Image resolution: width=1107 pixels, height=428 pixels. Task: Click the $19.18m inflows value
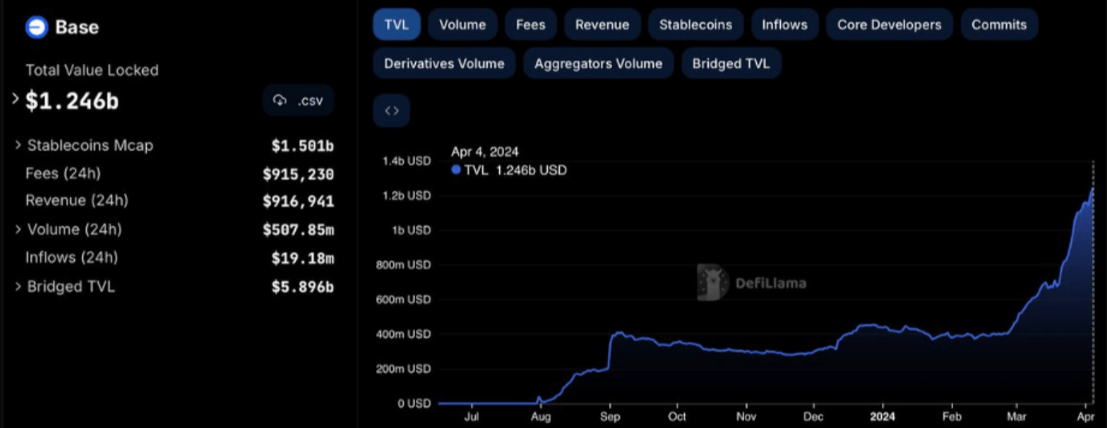point(303,258)
